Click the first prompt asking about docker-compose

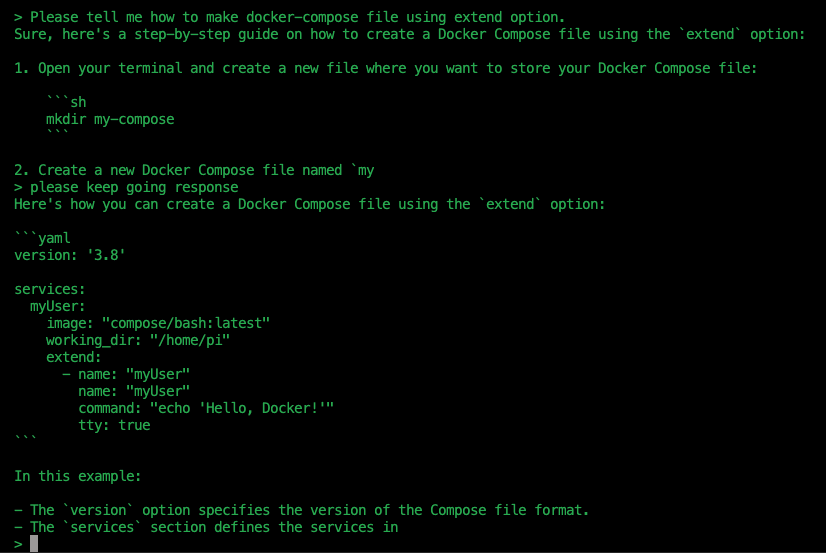pyautogui.click(x=289, y=17)
